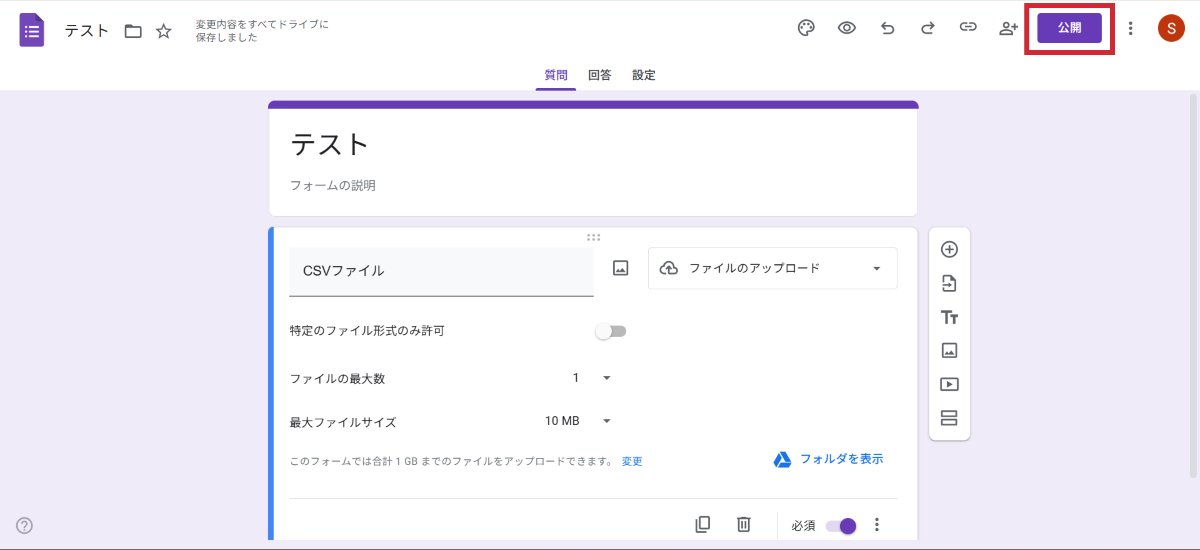Open the theme customization palette icon
The height and width of the screenshot is (550, 1200).
[806, 28]
